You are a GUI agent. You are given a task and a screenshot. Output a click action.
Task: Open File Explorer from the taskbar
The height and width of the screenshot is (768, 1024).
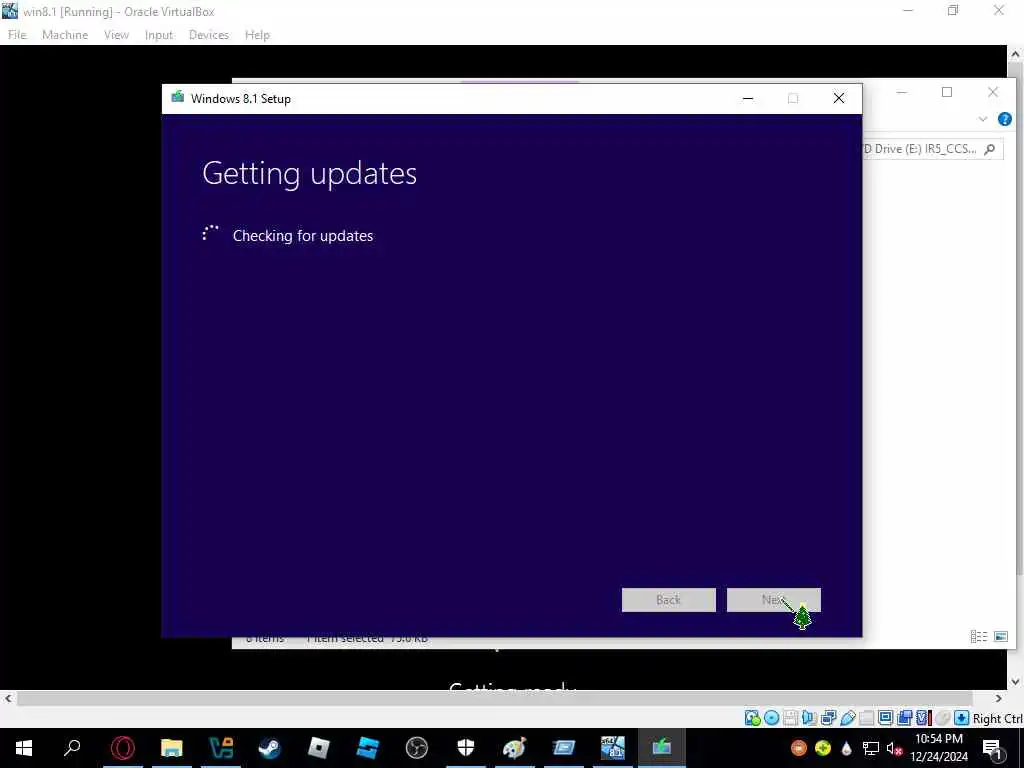tap(172, 748)
